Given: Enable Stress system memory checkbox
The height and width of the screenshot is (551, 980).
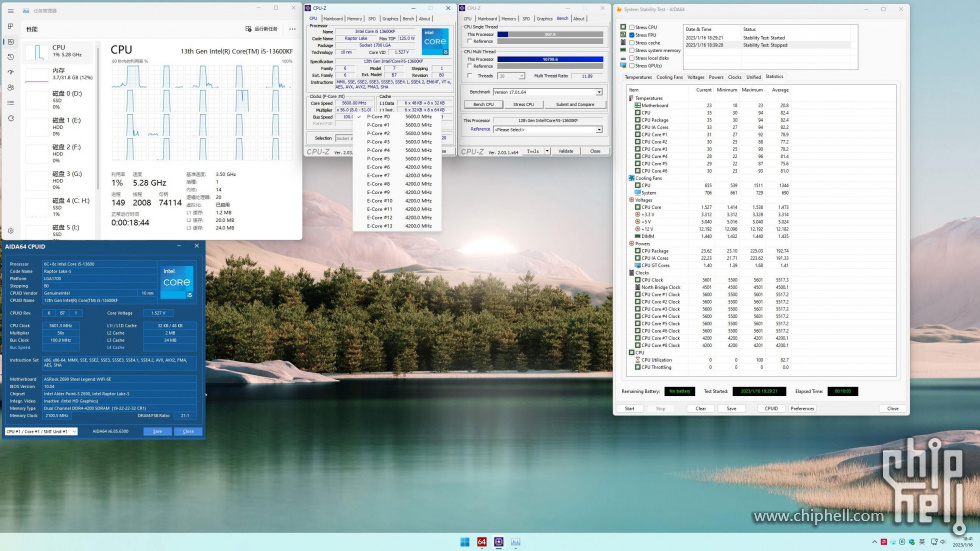Looking at the screenshot, I should pos(632,50).
